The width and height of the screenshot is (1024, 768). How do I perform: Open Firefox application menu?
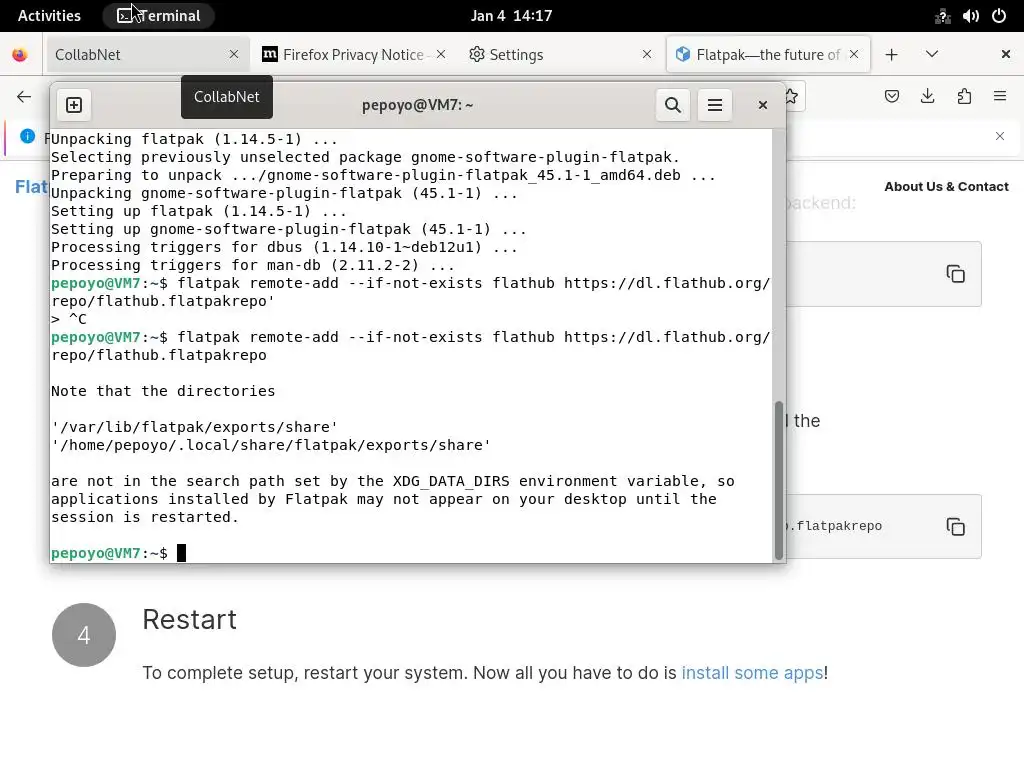pos(999,97)
